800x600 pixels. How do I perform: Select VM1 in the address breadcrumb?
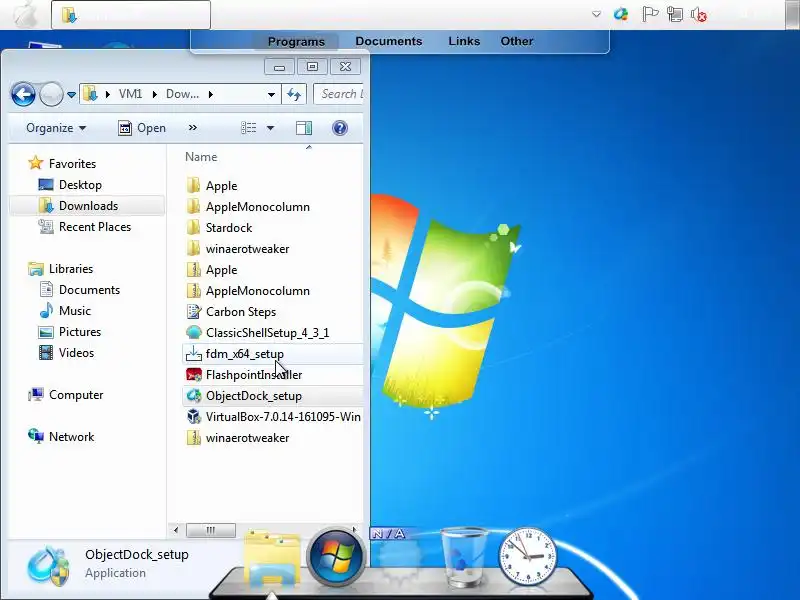pyautogui.click(x=130, y=94)
